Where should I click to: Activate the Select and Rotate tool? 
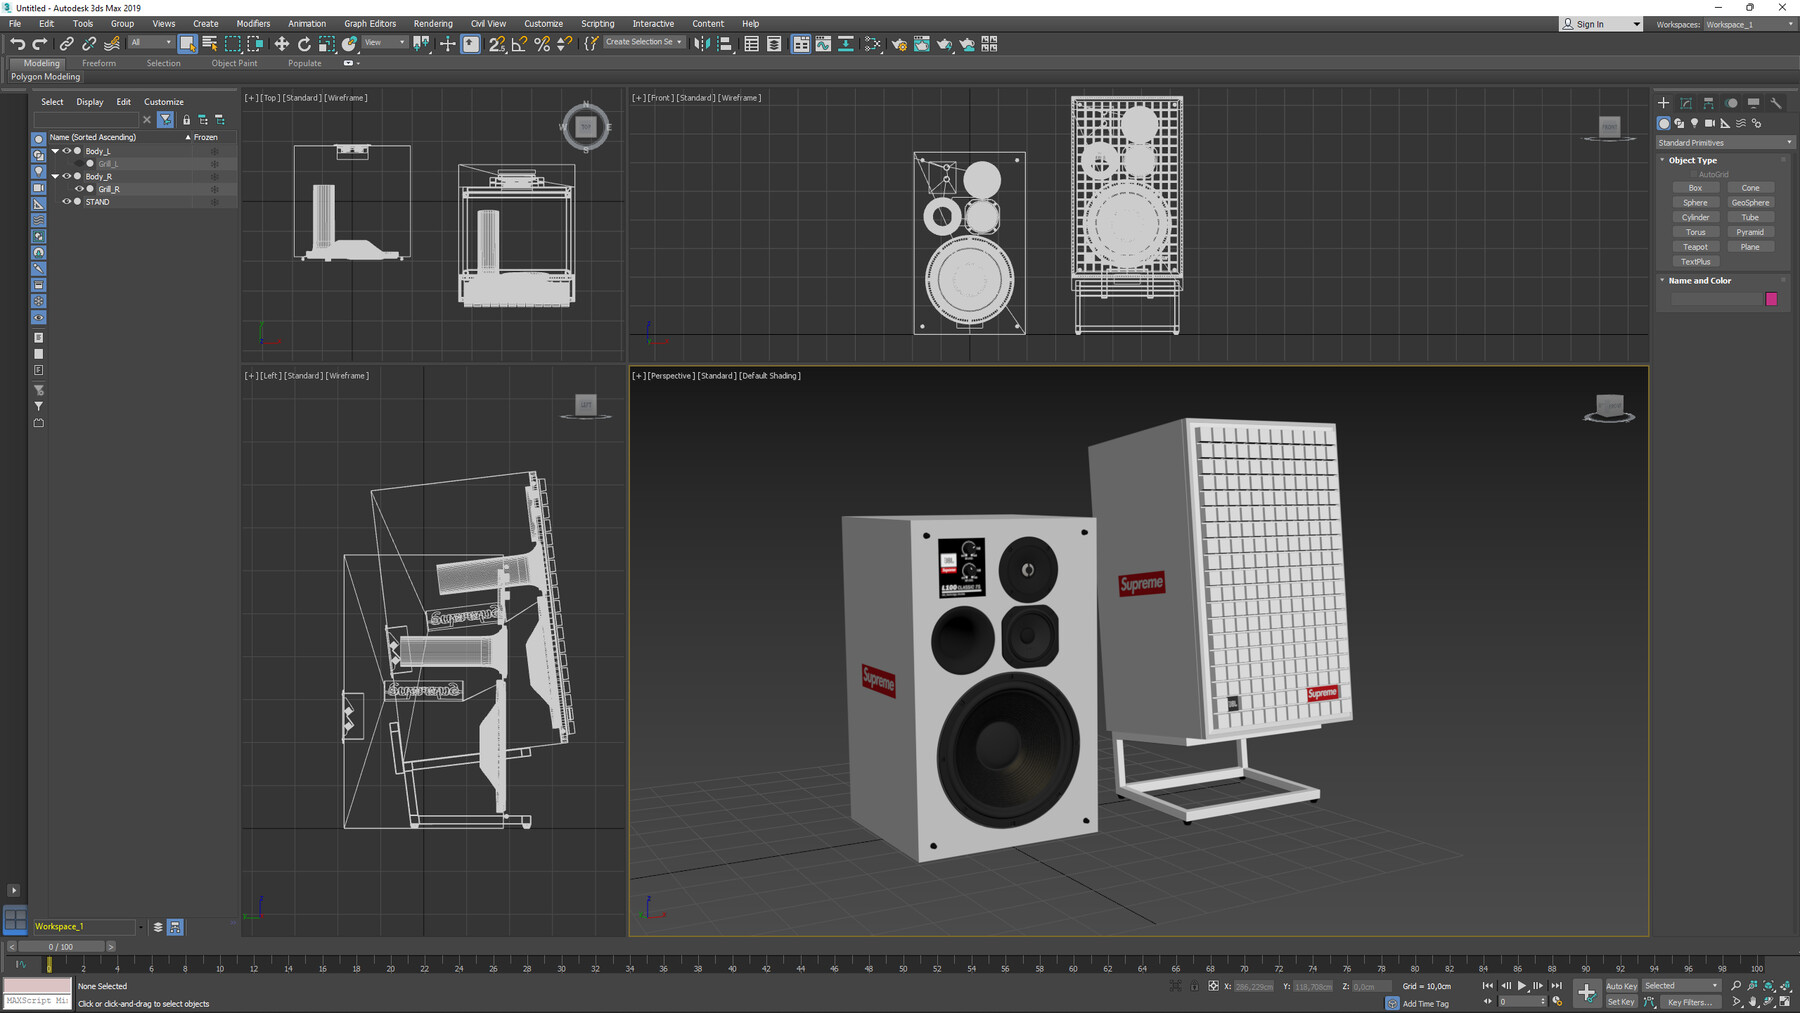tap(304, 44)
